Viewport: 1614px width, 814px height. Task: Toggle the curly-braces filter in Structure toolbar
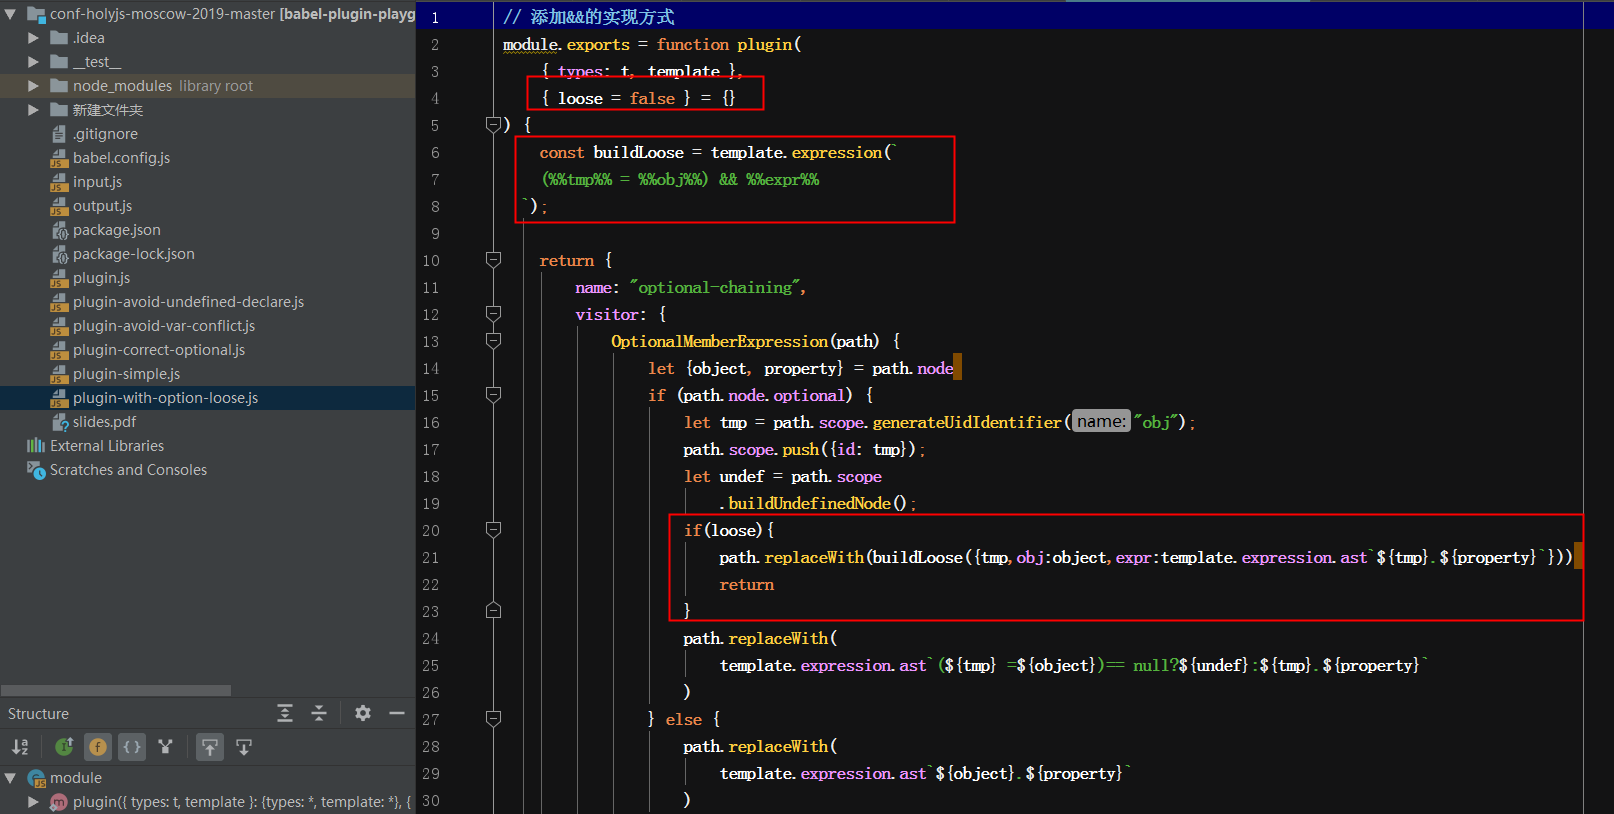pyautogui.click(x=132, y=747)
